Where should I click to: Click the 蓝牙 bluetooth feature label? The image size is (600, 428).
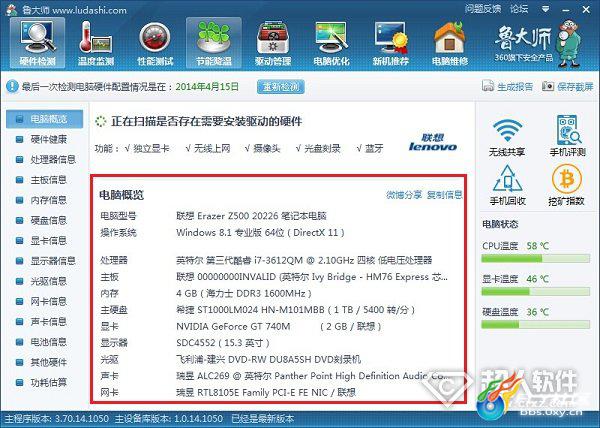(373, 148)
